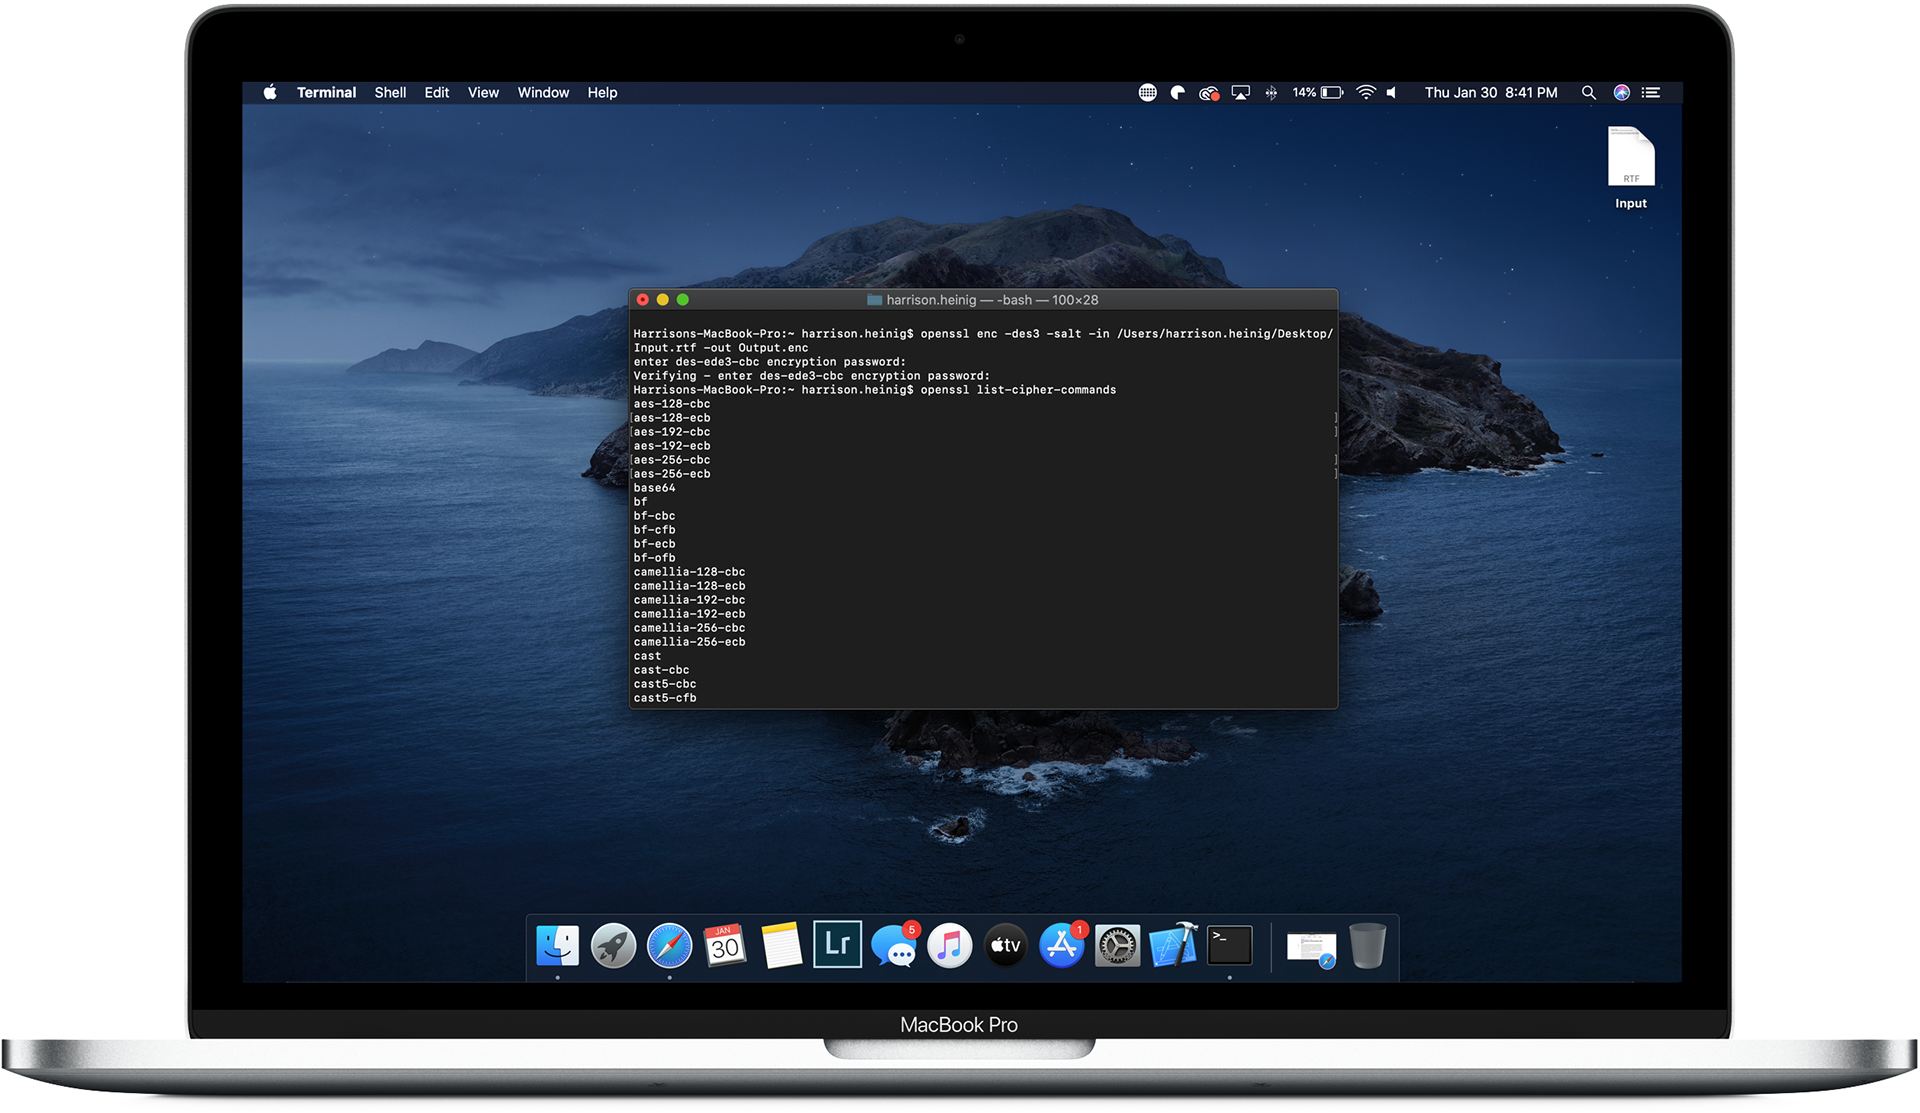Minimize Terminal window with yellow button
Image resolution: width=1920 pixels, height=1113 pixels.
click(663, 300)
